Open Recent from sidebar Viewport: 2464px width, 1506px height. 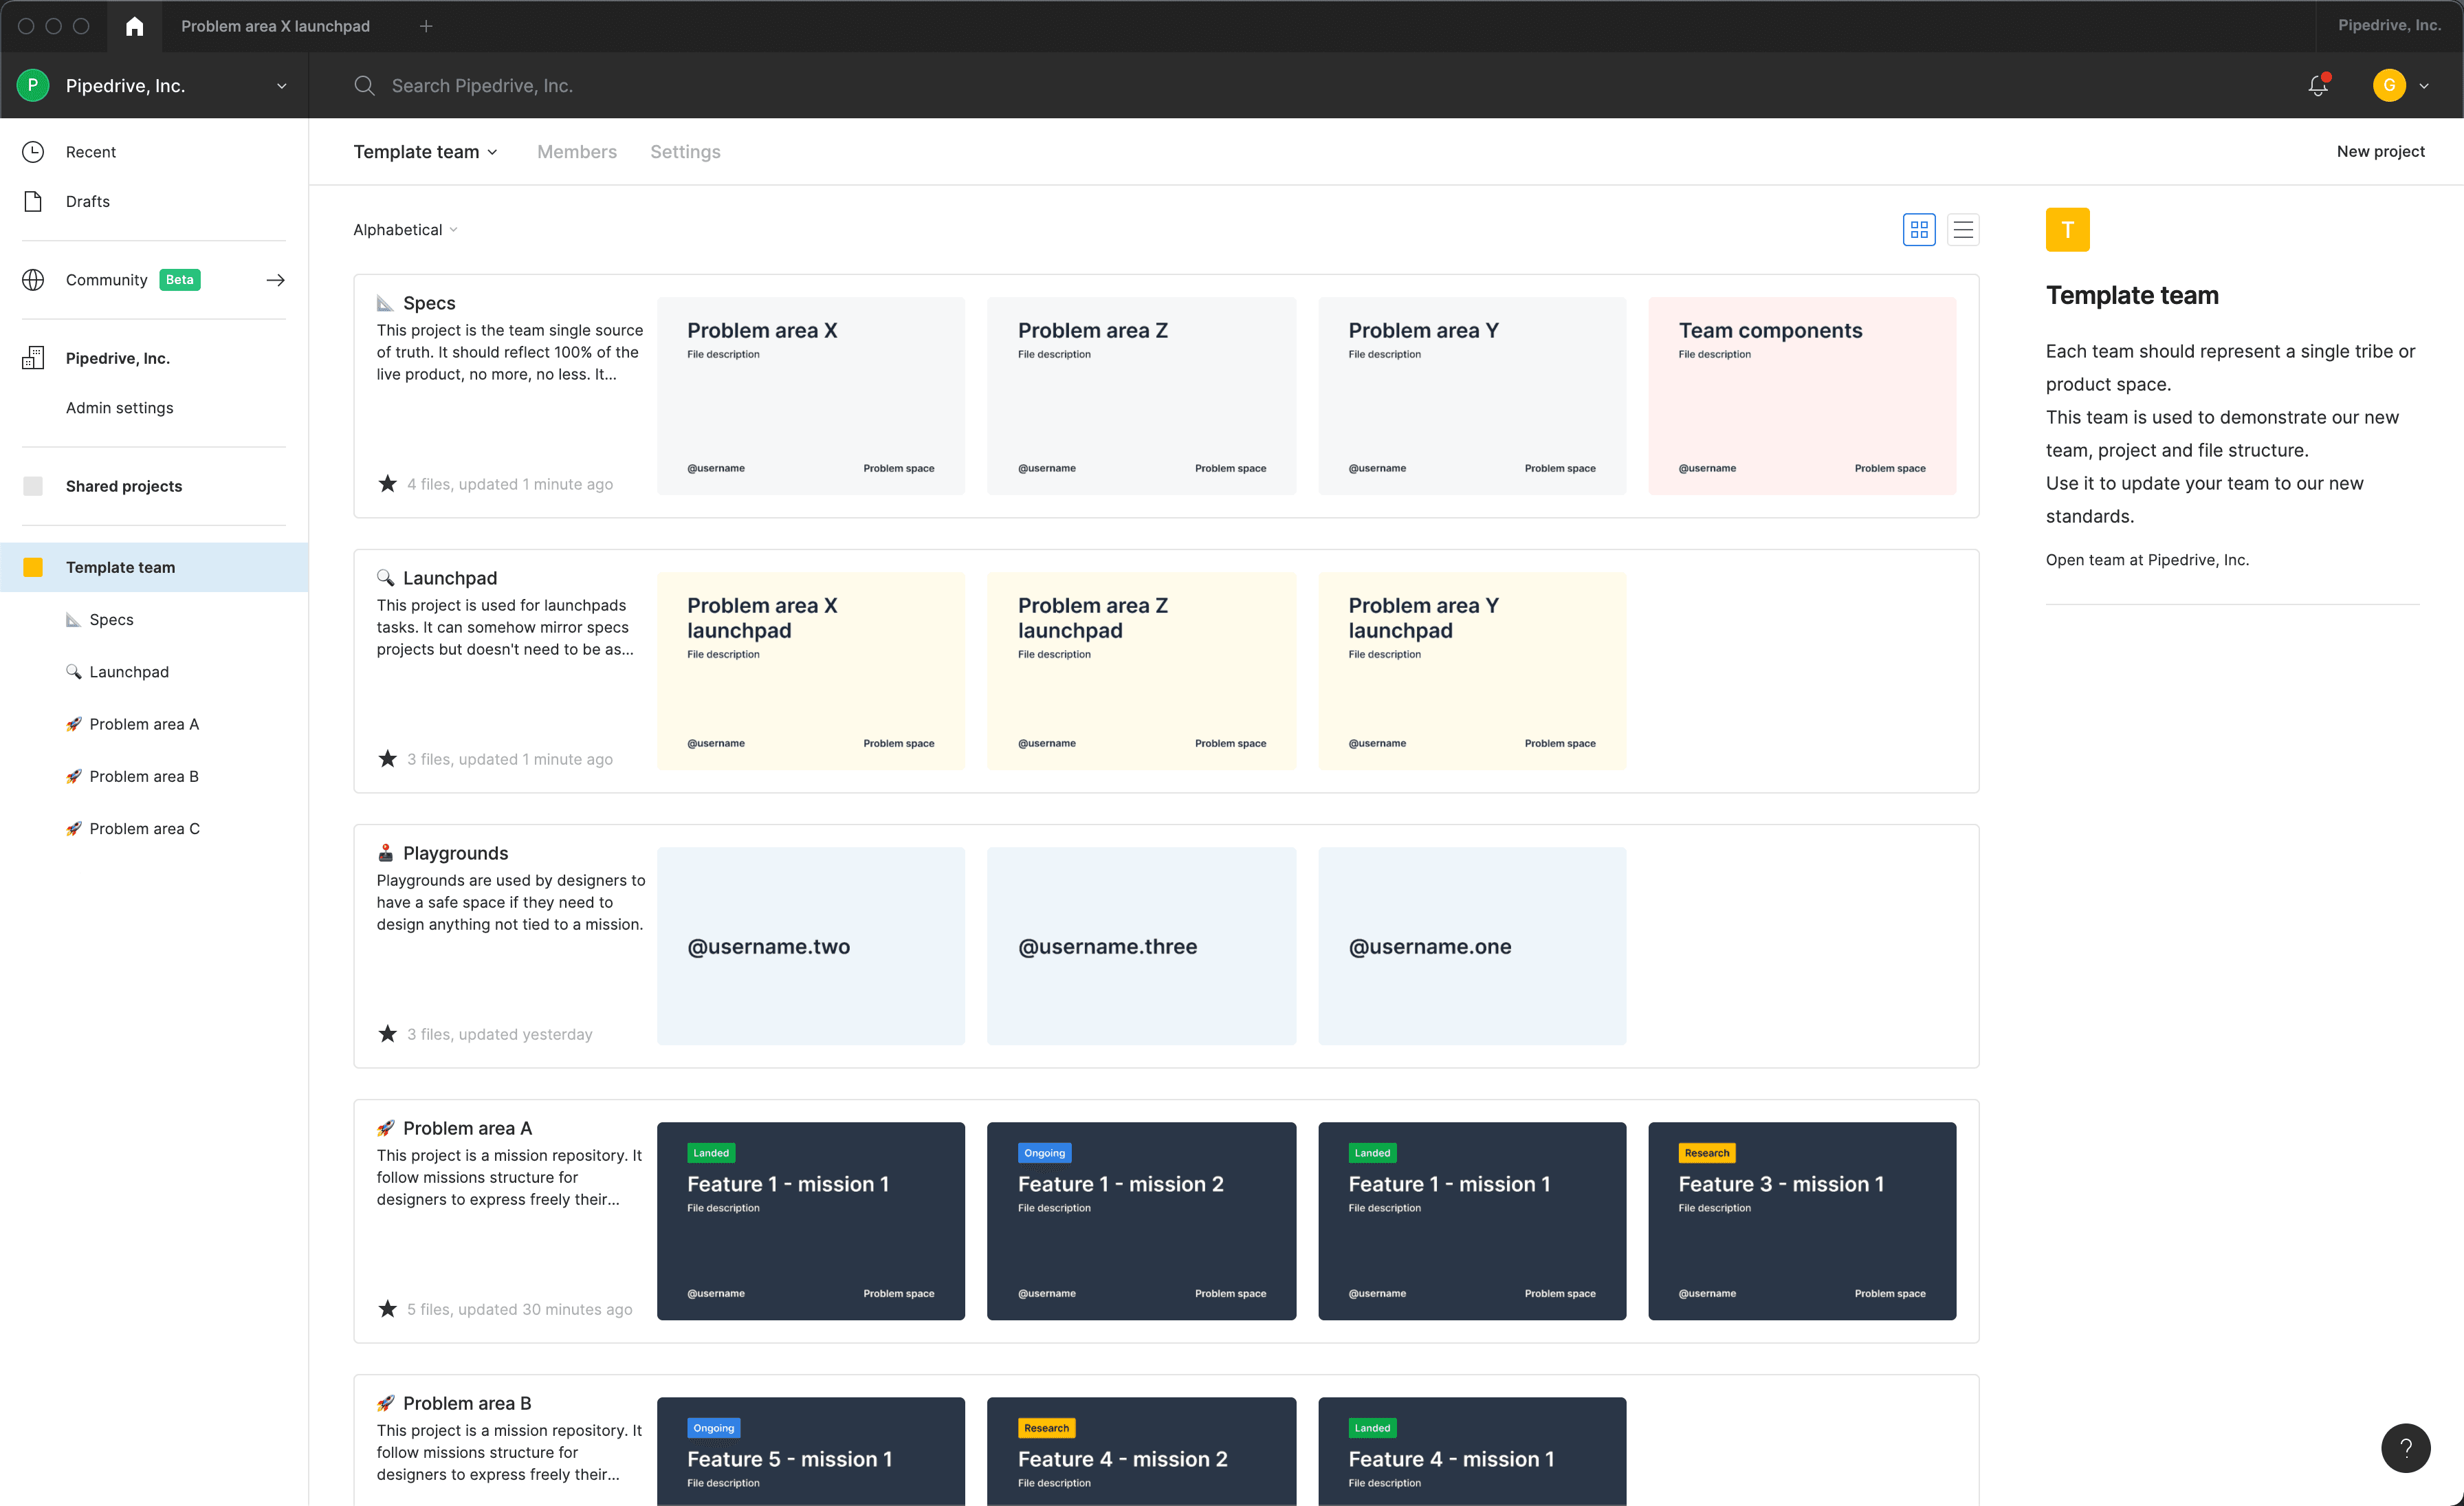pyautogui.click(x=90, y=152)
